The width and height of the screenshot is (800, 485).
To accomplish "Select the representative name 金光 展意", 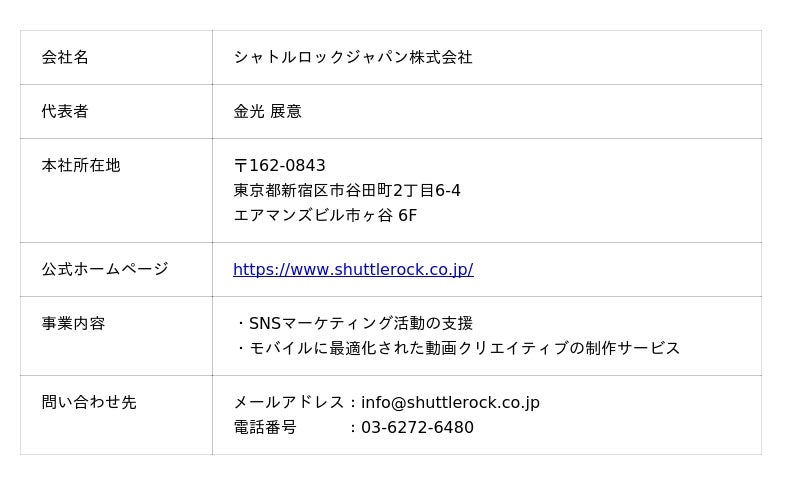I will pos(267,111).
